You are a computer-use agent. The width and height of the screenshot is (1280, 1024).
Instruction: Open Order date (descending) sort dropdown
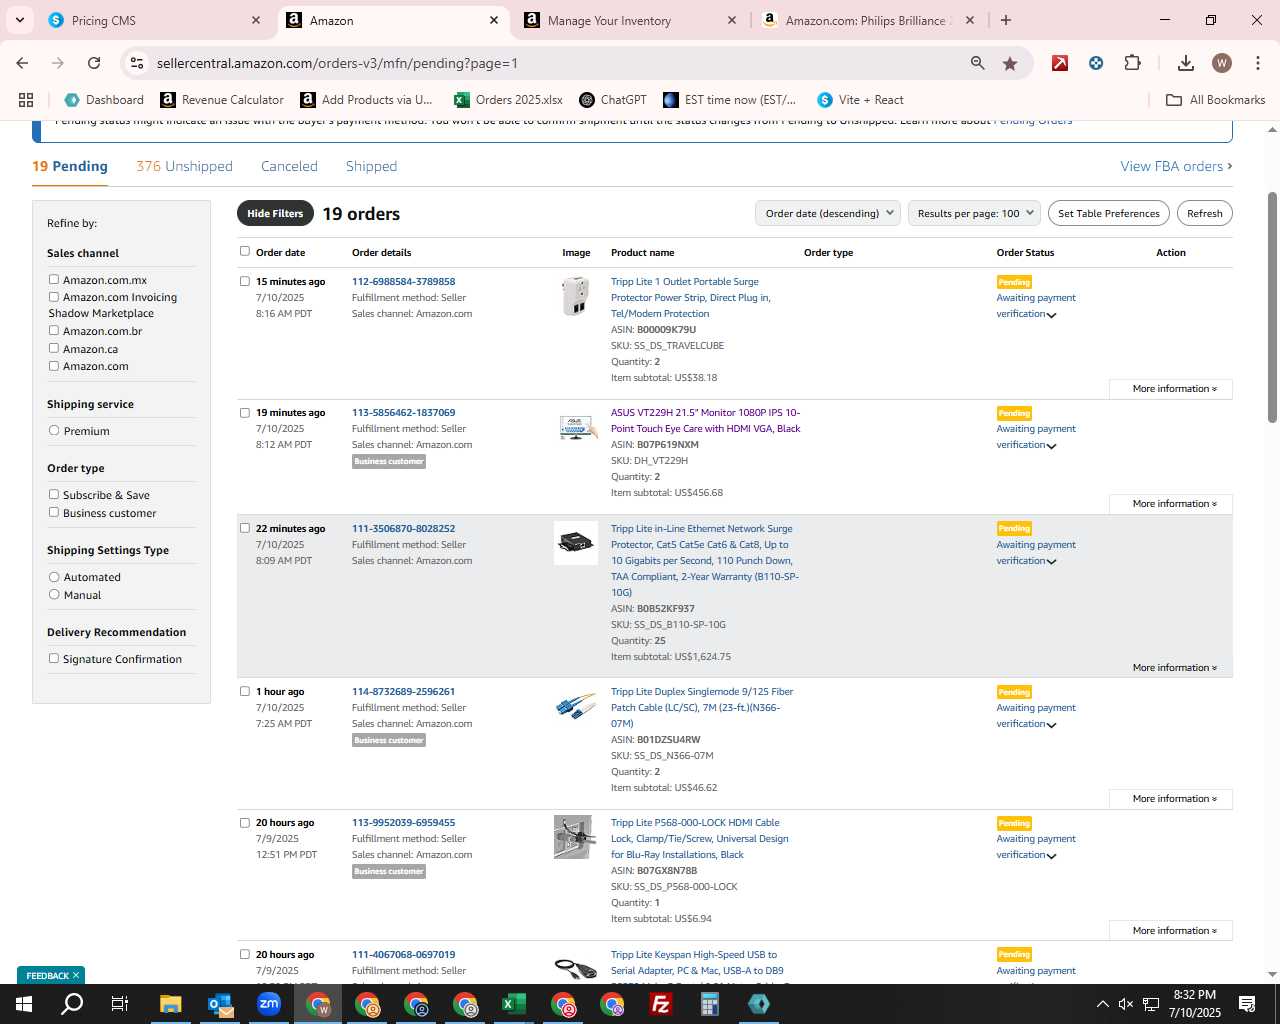(828, 213)
